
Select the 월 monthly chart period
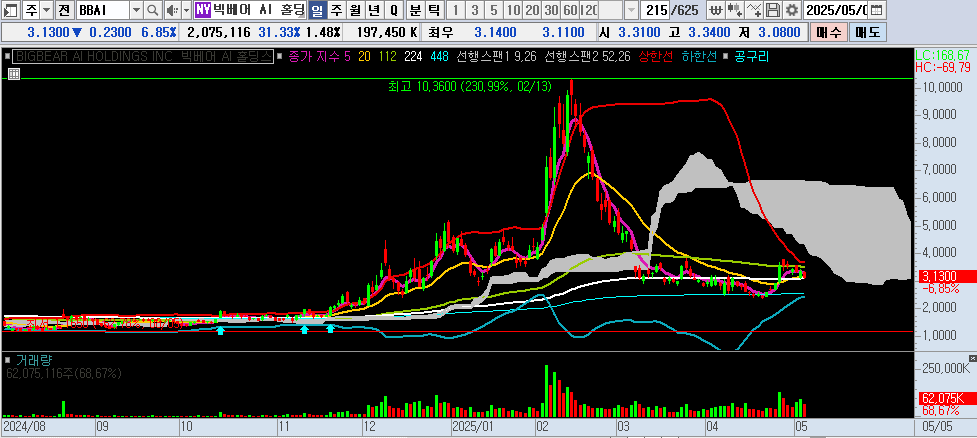355,9
